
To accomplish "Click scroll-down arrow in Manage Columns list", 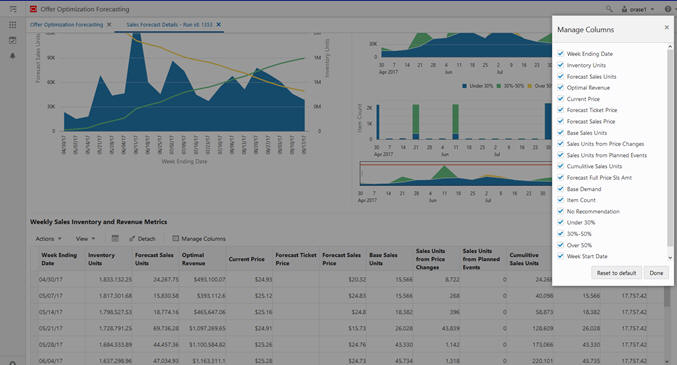I will coord(670,258).
